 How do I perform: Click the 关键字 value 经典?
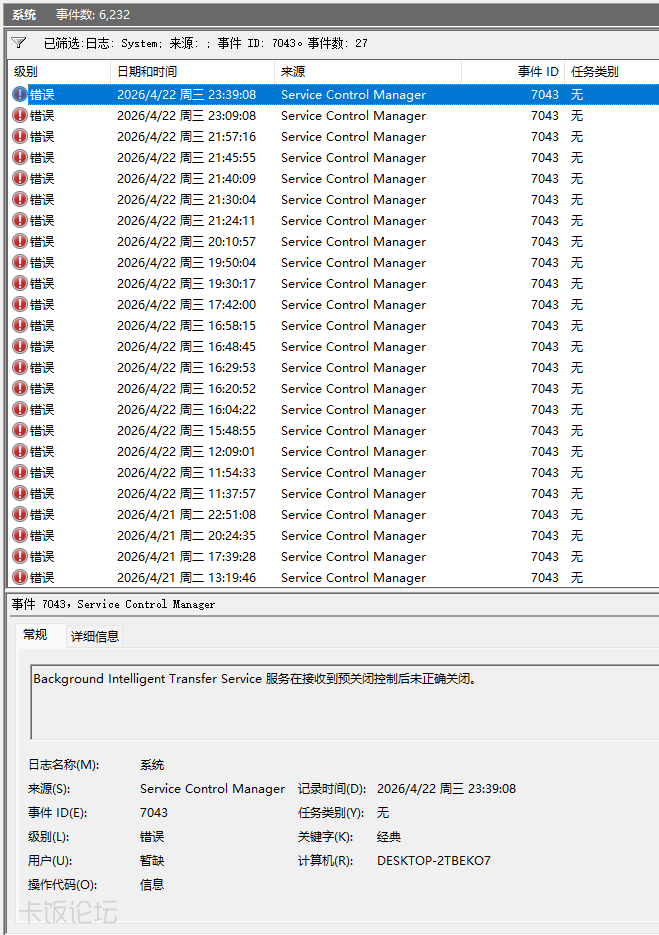(389, 837)
